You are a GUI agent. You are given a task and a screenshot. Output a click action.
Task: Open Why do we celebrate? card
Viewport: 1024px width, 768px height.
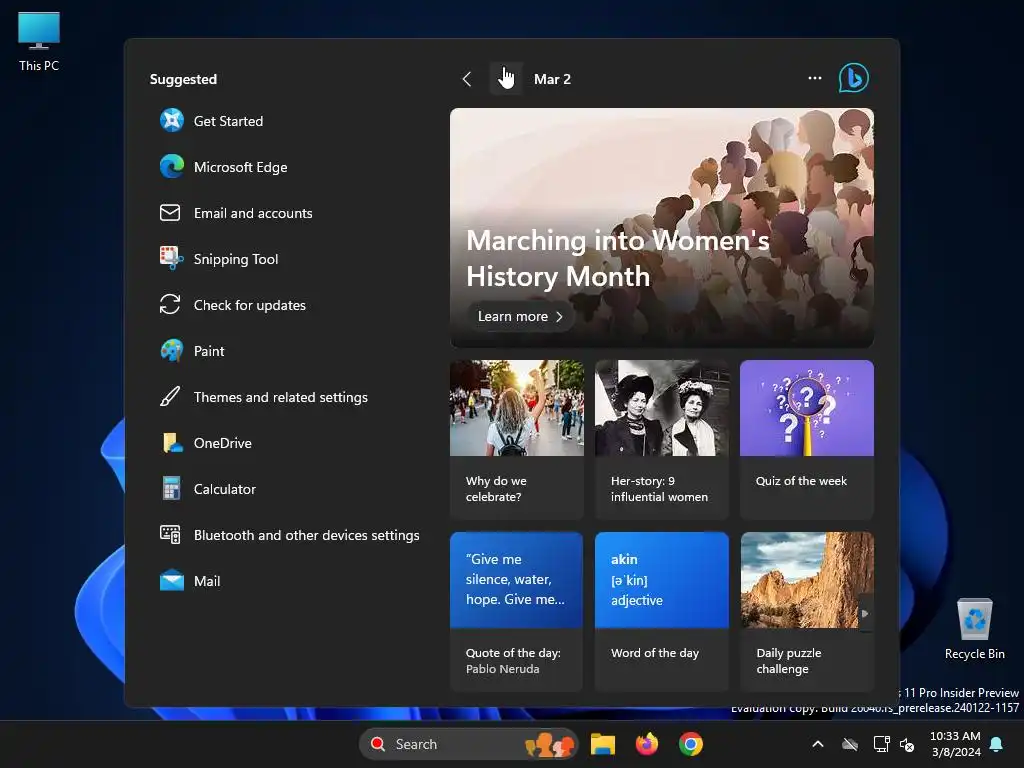[x=517, y=440]
